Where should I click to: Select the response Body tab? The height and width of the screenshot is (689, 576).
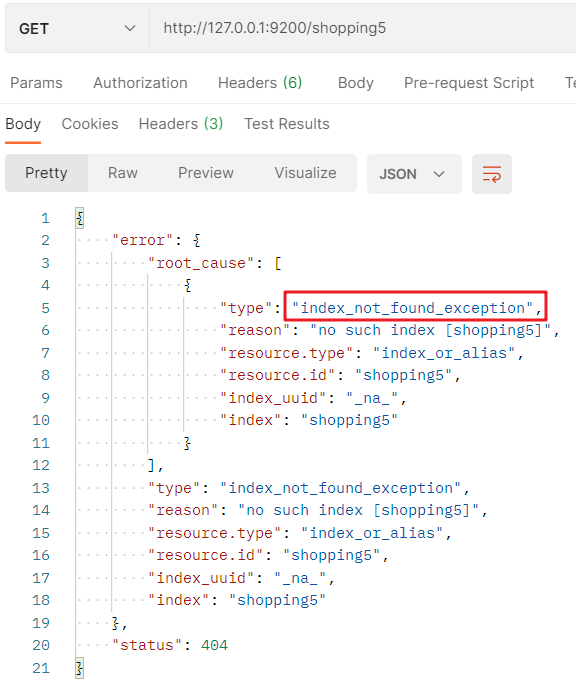click(23, 124)
